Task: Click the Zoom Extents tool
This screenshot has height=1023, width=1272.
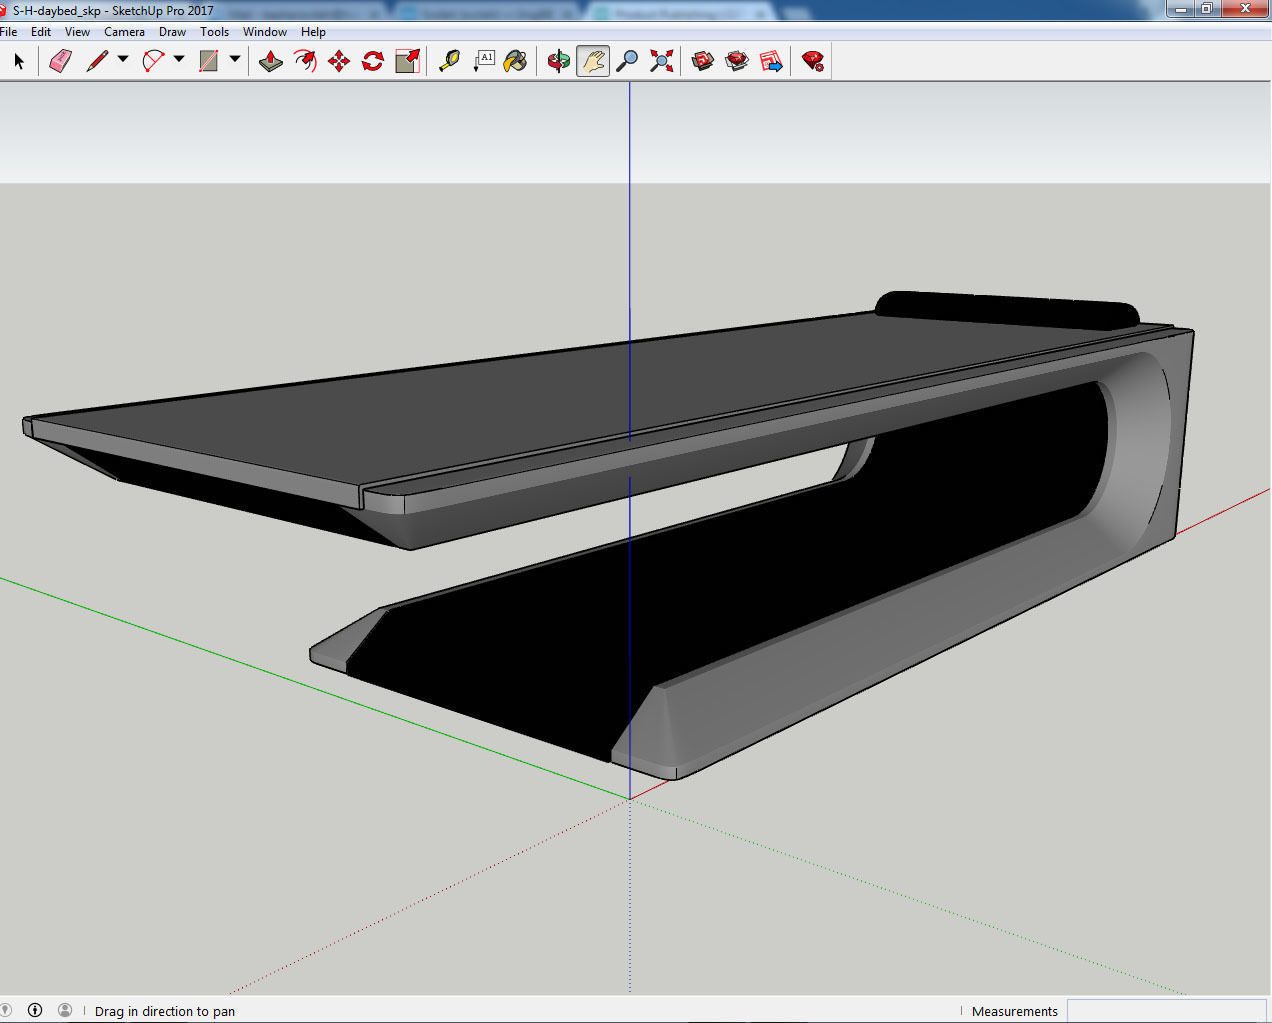Action: pyautogui.click(x=661, y=62)
